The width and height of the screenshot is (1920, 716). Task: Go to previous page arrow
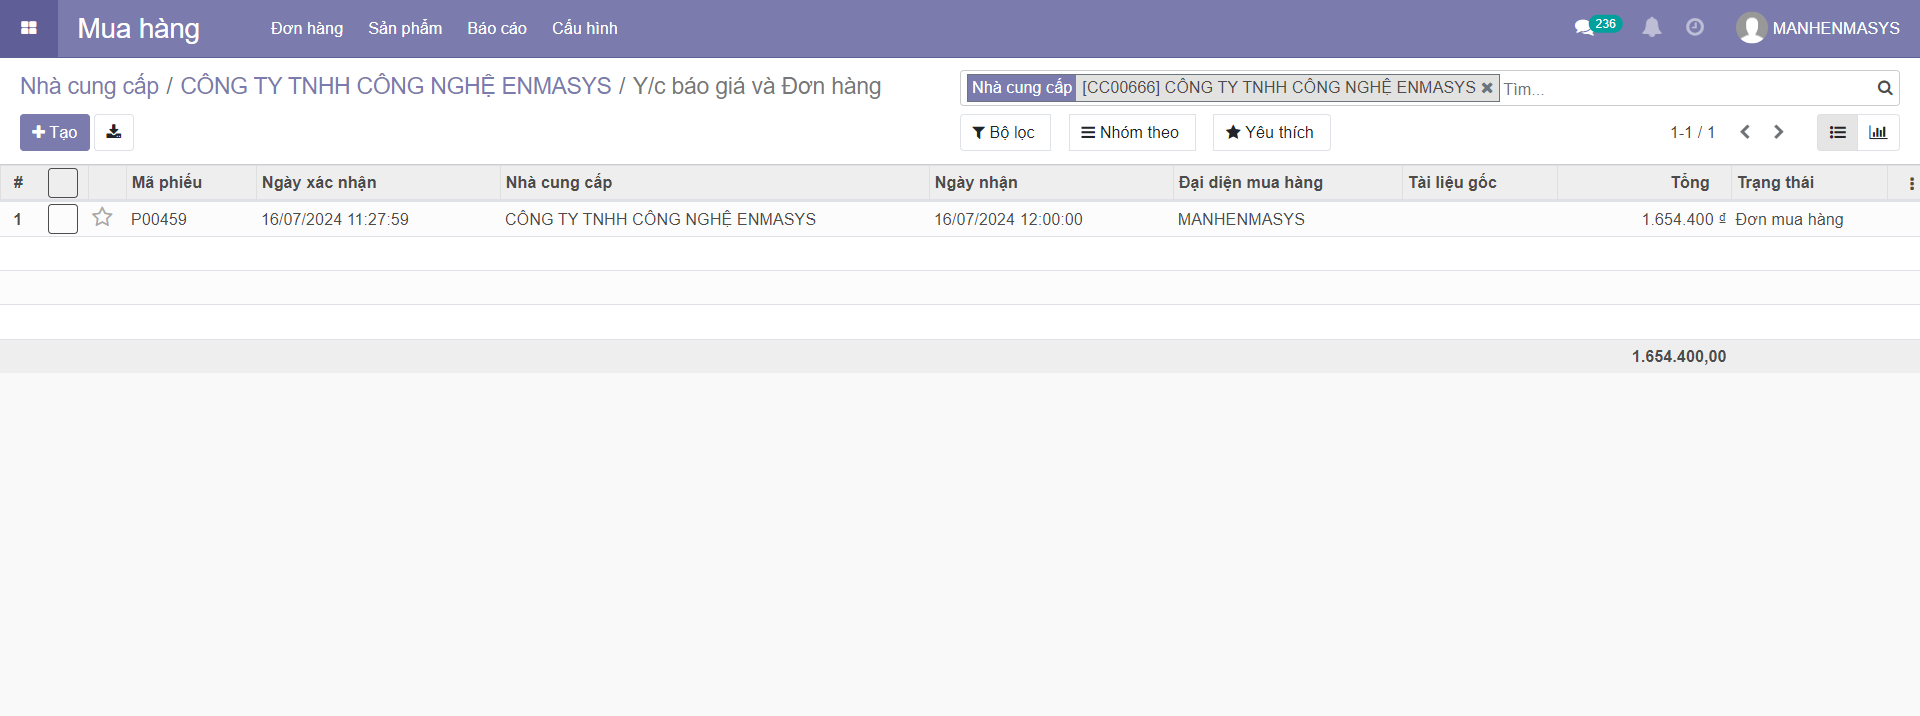[x=1745, y=132]
